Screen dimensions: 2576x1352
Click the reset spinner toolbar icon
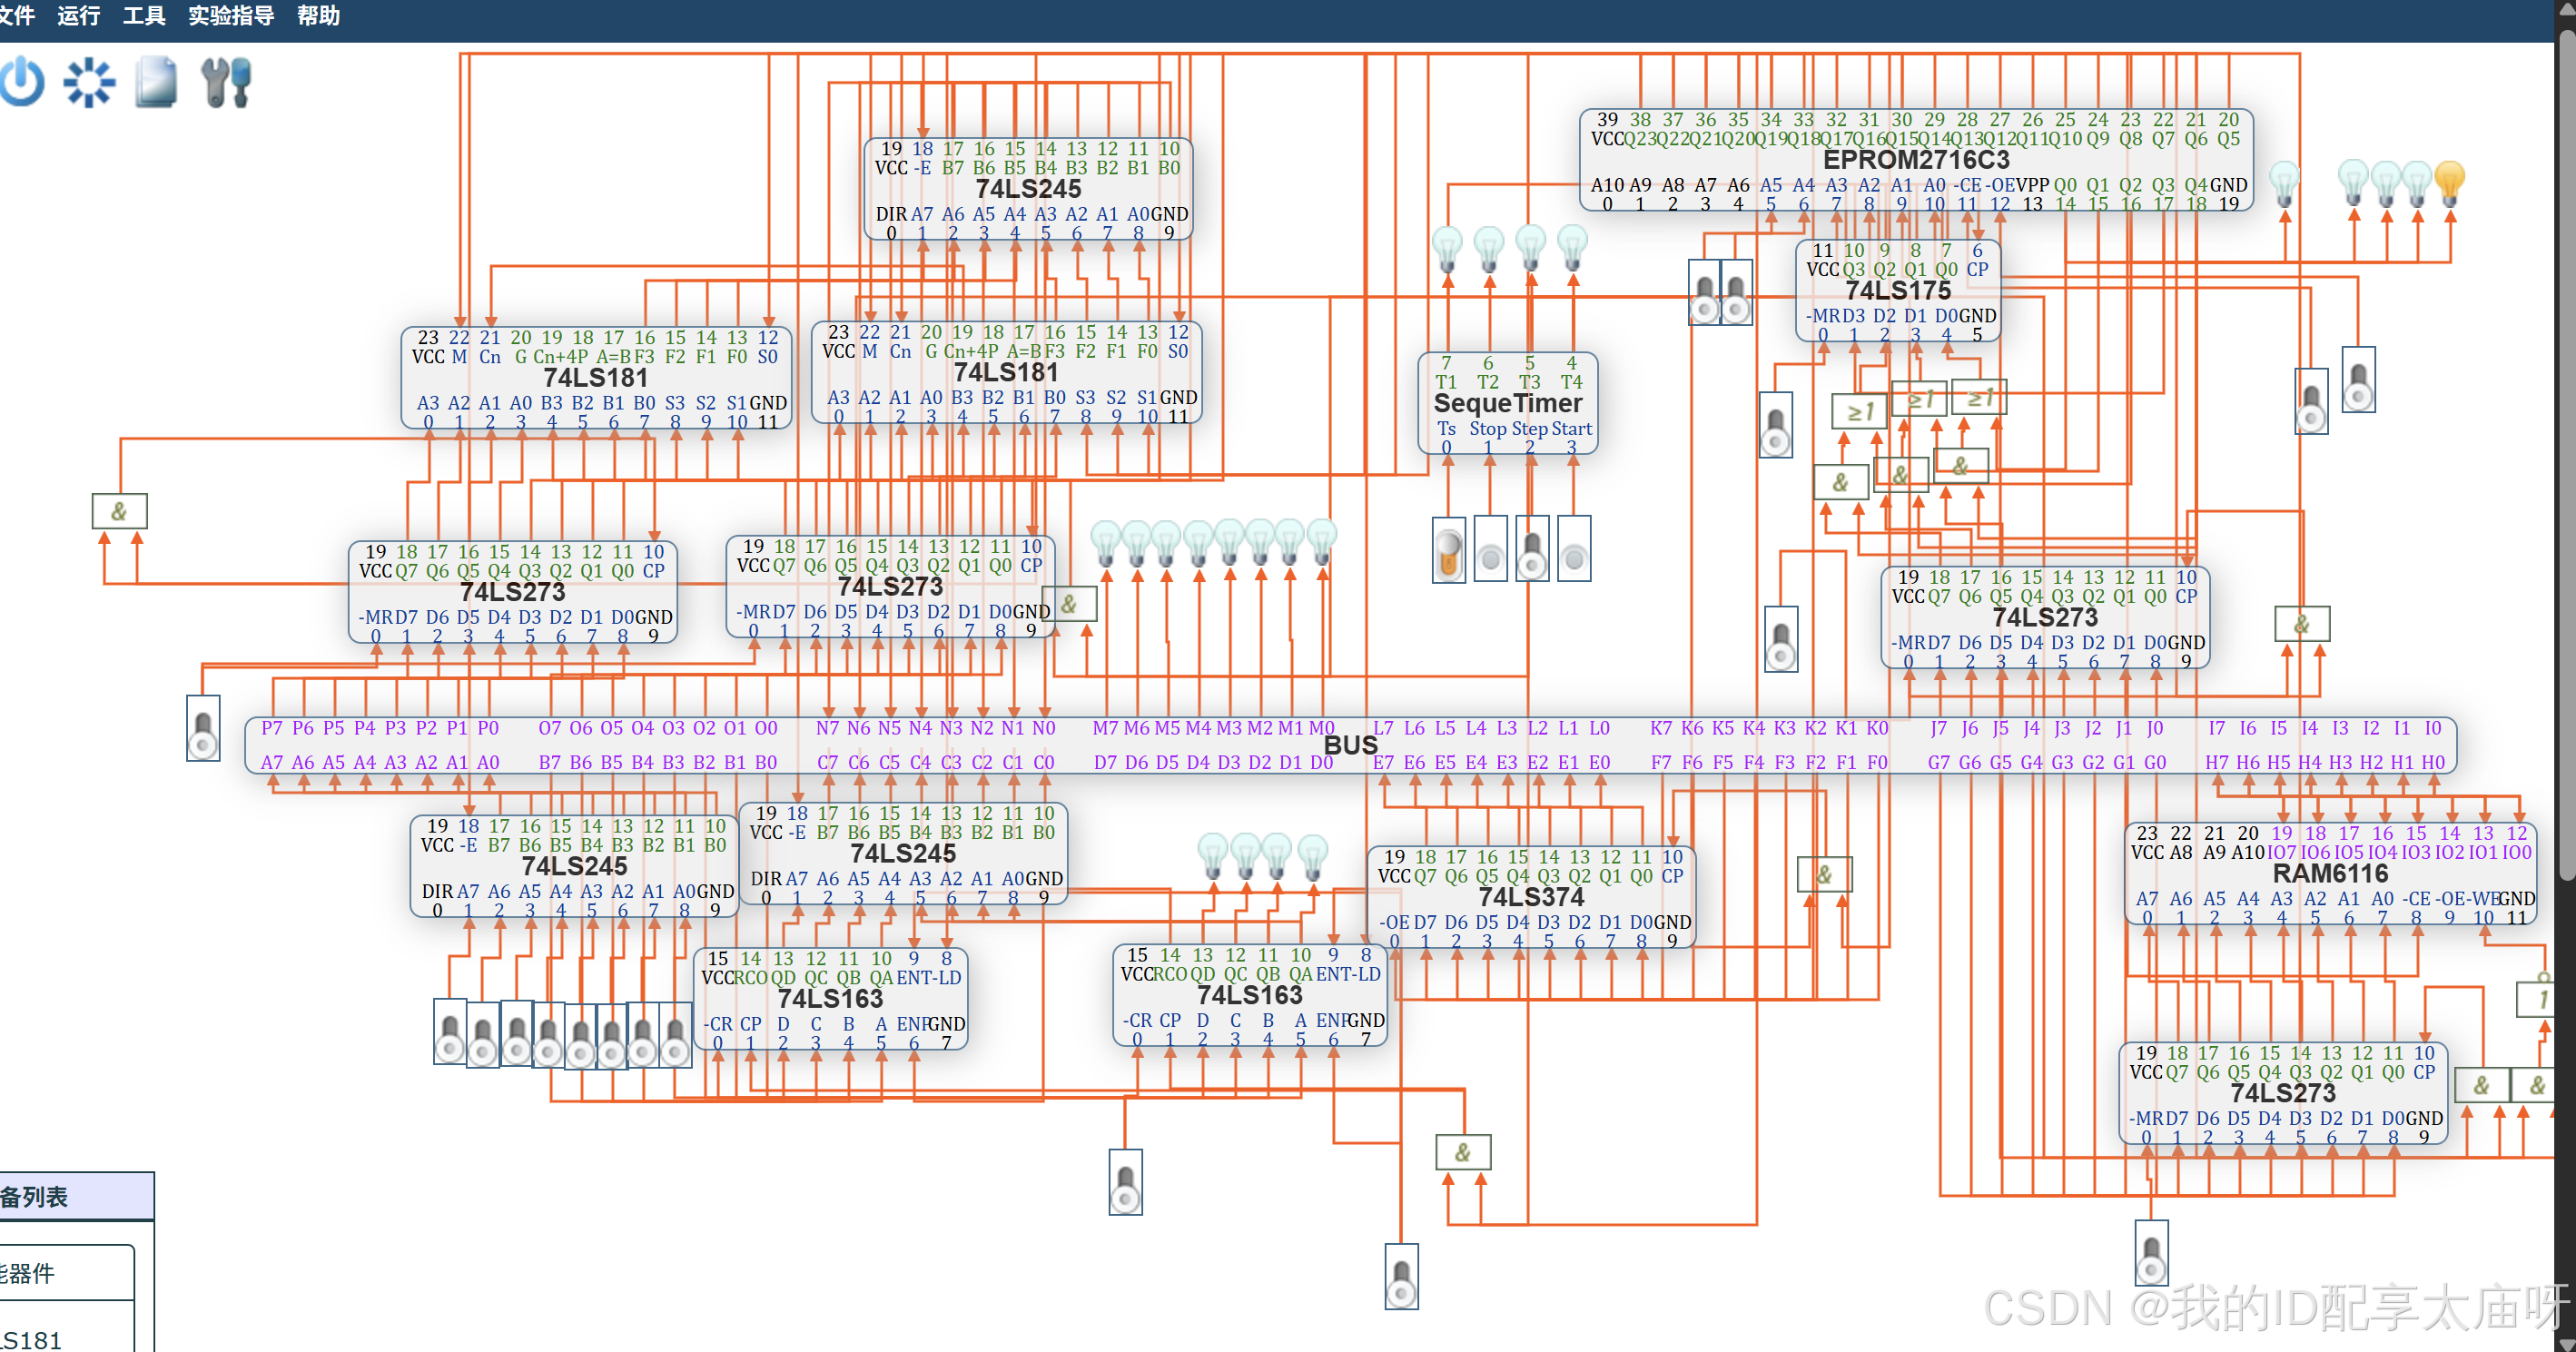point(89,82)
